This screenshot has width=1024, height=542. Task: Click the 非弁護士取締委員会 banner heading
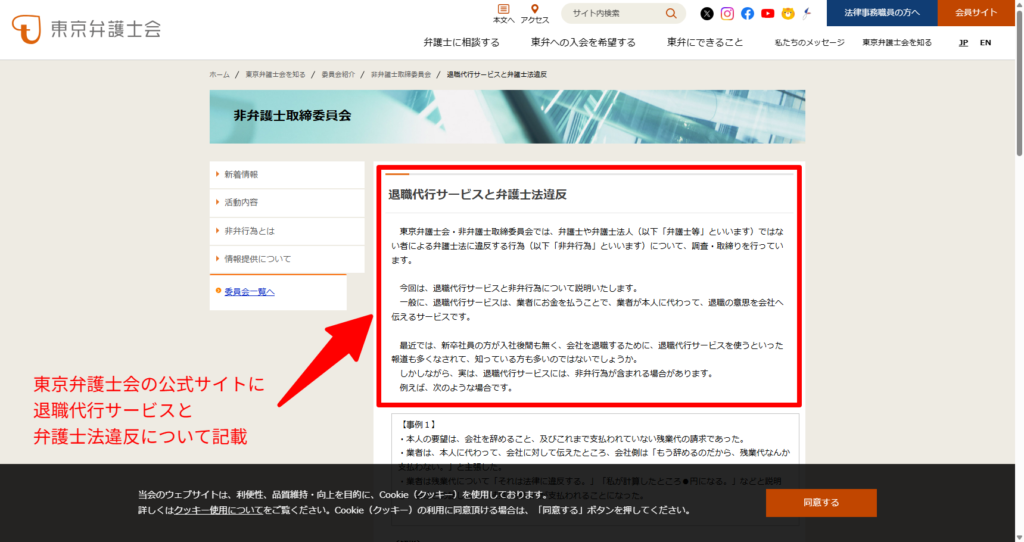(292, 116)
